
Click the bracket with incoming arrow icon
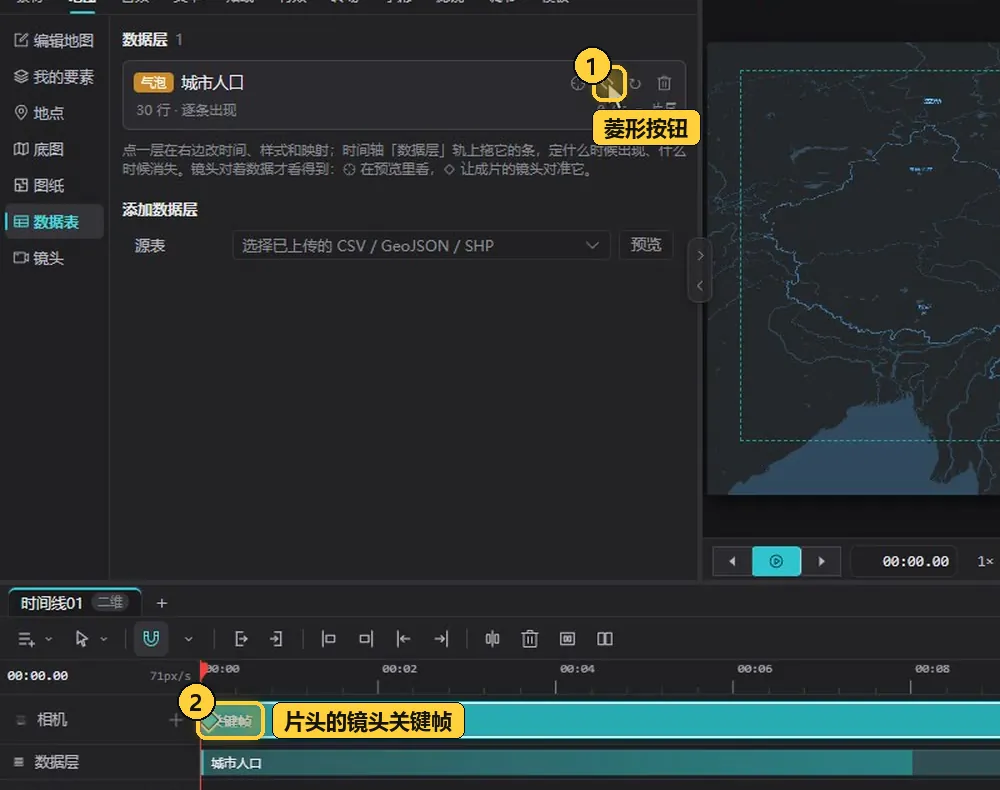276,639
